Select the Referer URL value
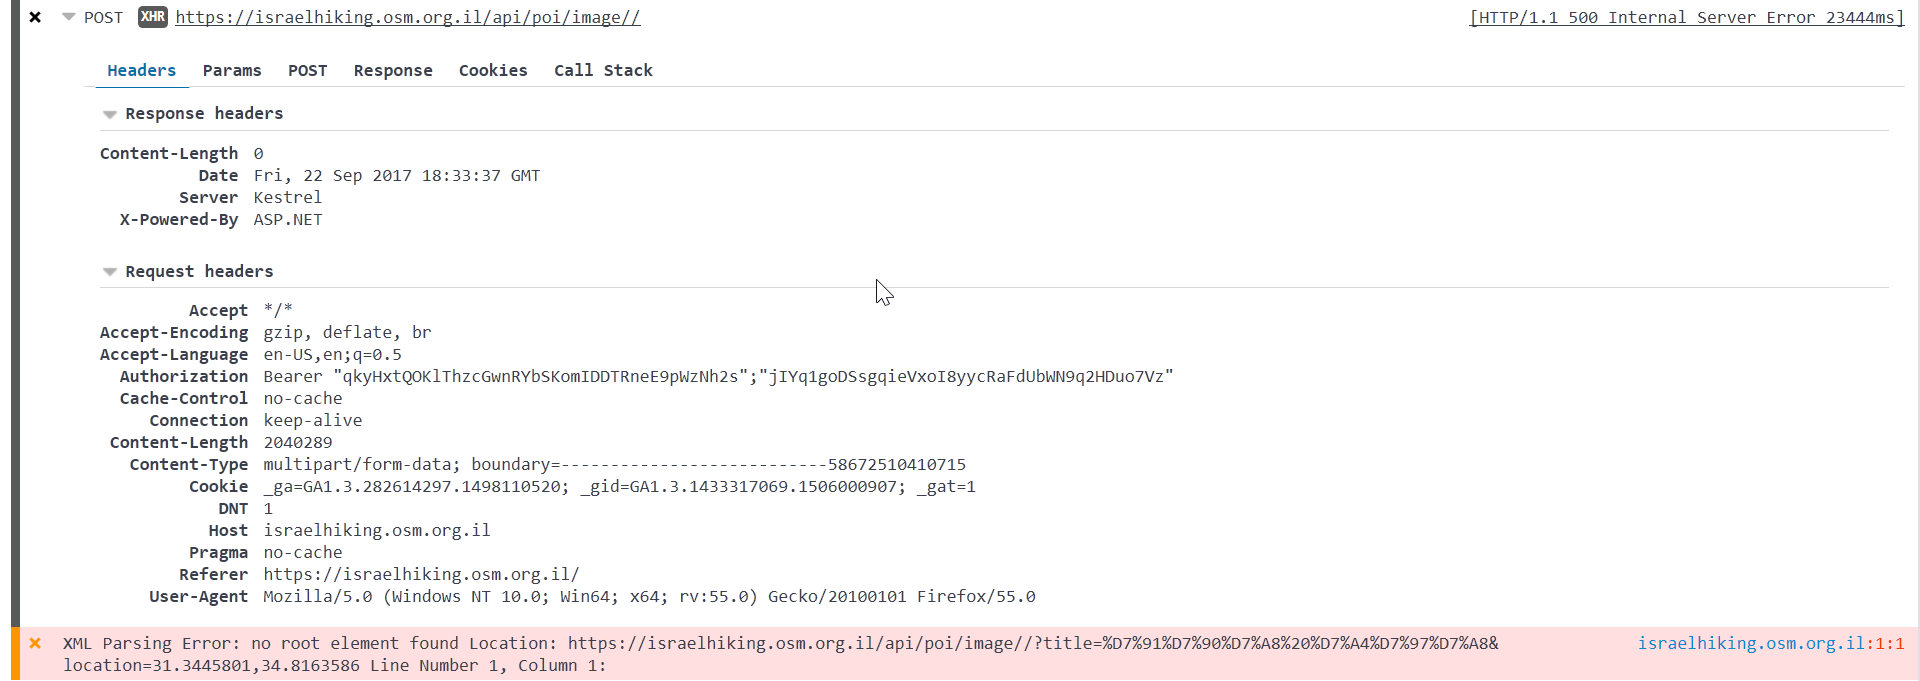The height and width of the screenshot is (681, 1920). [421, 574]
